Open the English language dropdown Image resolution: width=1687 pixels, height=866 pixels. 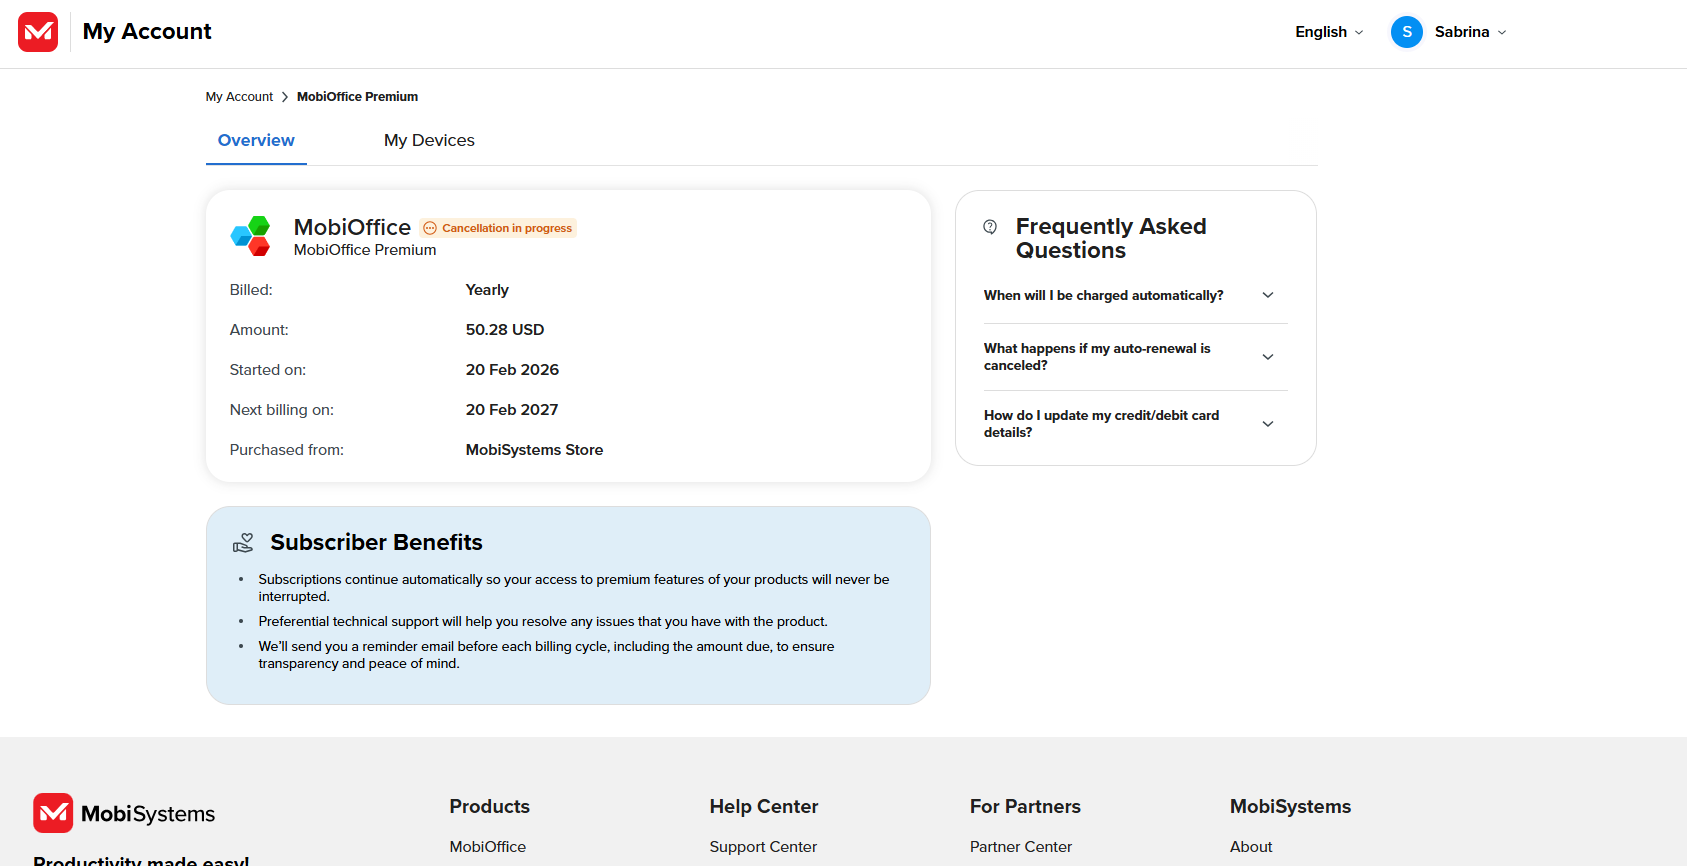coord(1329,32)
